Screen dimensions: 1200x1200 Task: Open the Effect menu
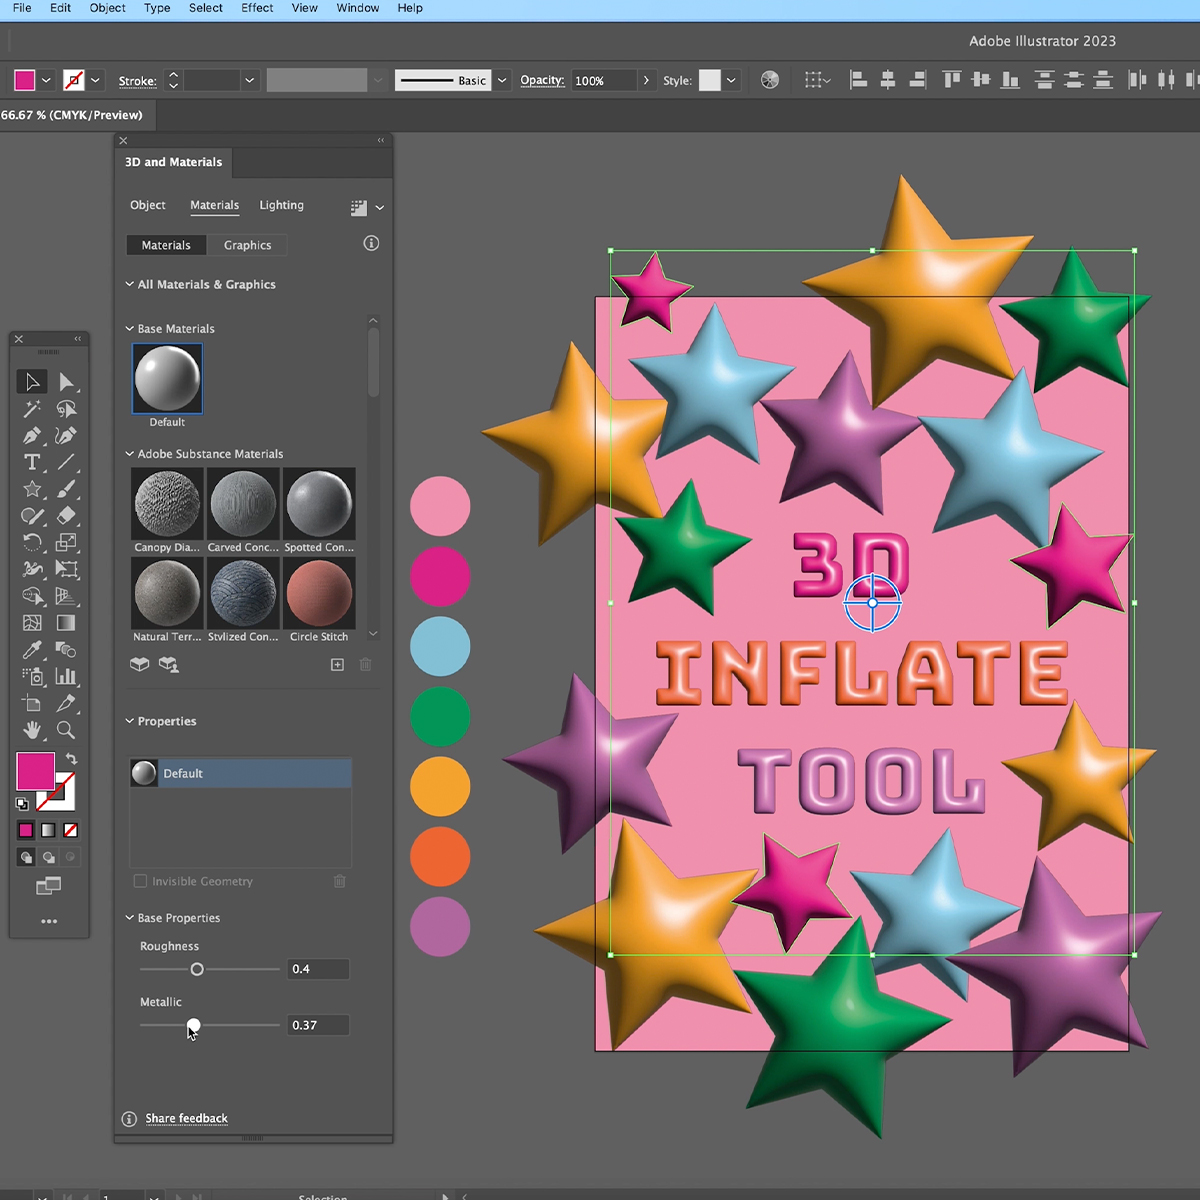[x=257, y=8]
